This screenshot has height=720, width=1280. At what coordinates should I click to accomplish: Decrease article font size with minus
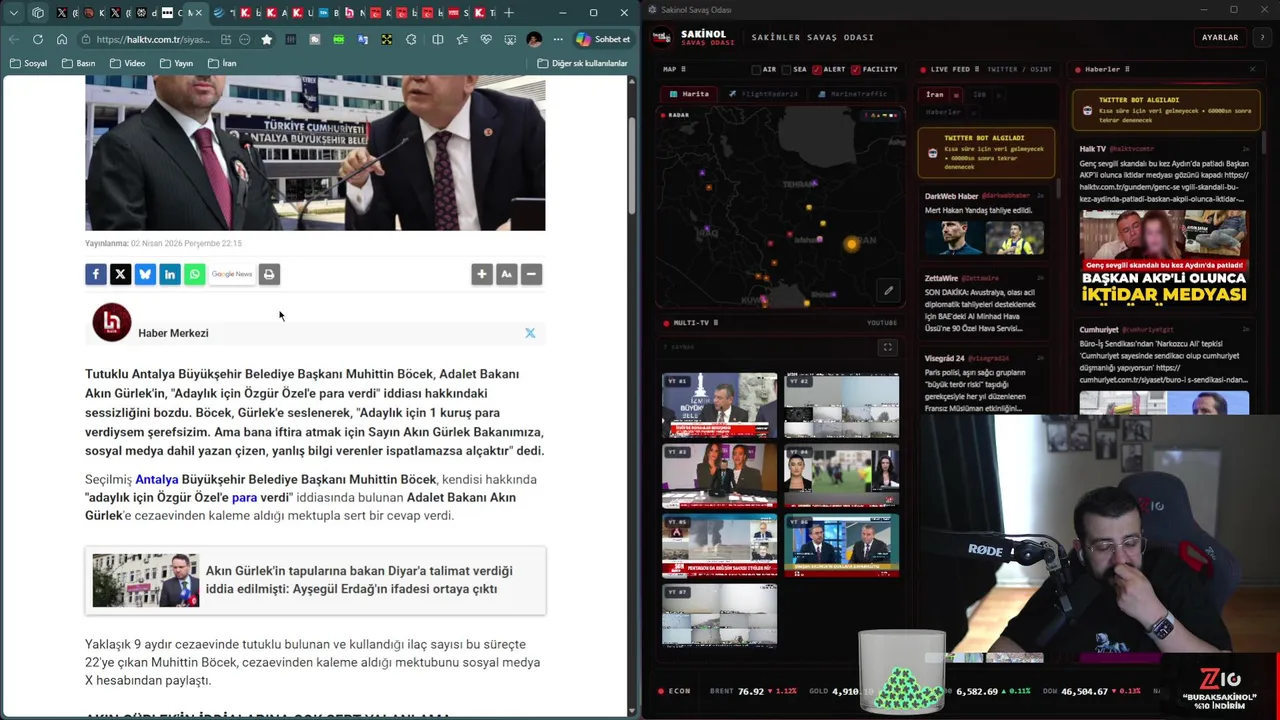point(531,274)
